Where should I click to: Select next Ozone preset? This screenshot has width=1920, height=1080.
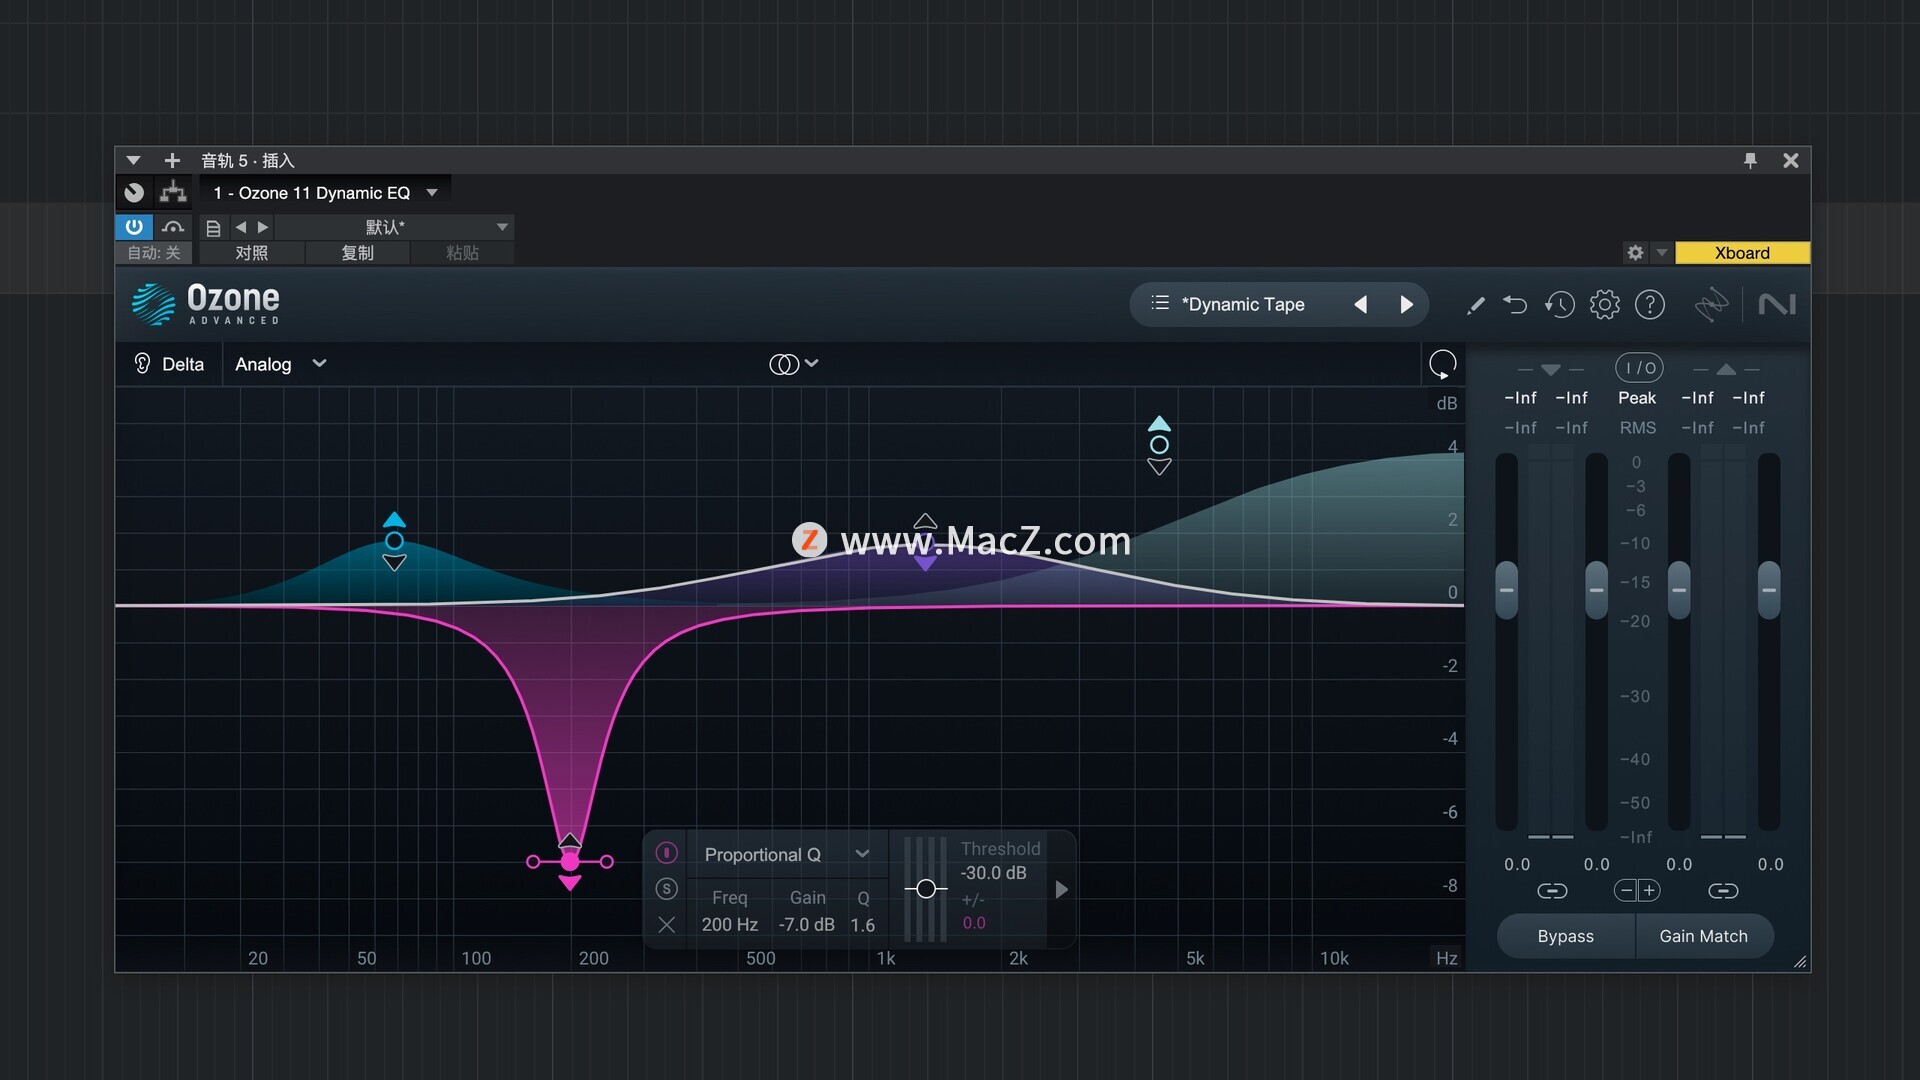click(x=1406, y=304)
